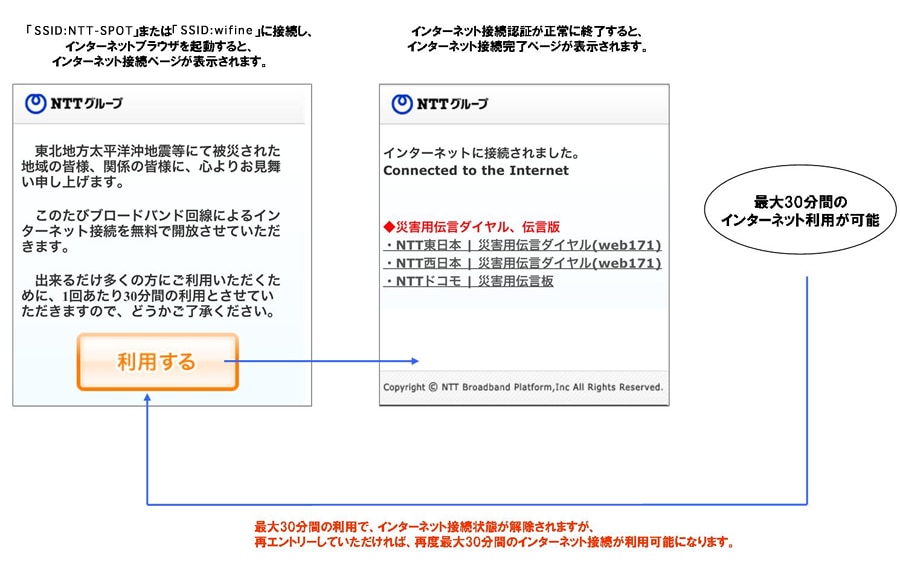Click the caption mentioning SSID:NTT-SPOT

tap(168, 46)
